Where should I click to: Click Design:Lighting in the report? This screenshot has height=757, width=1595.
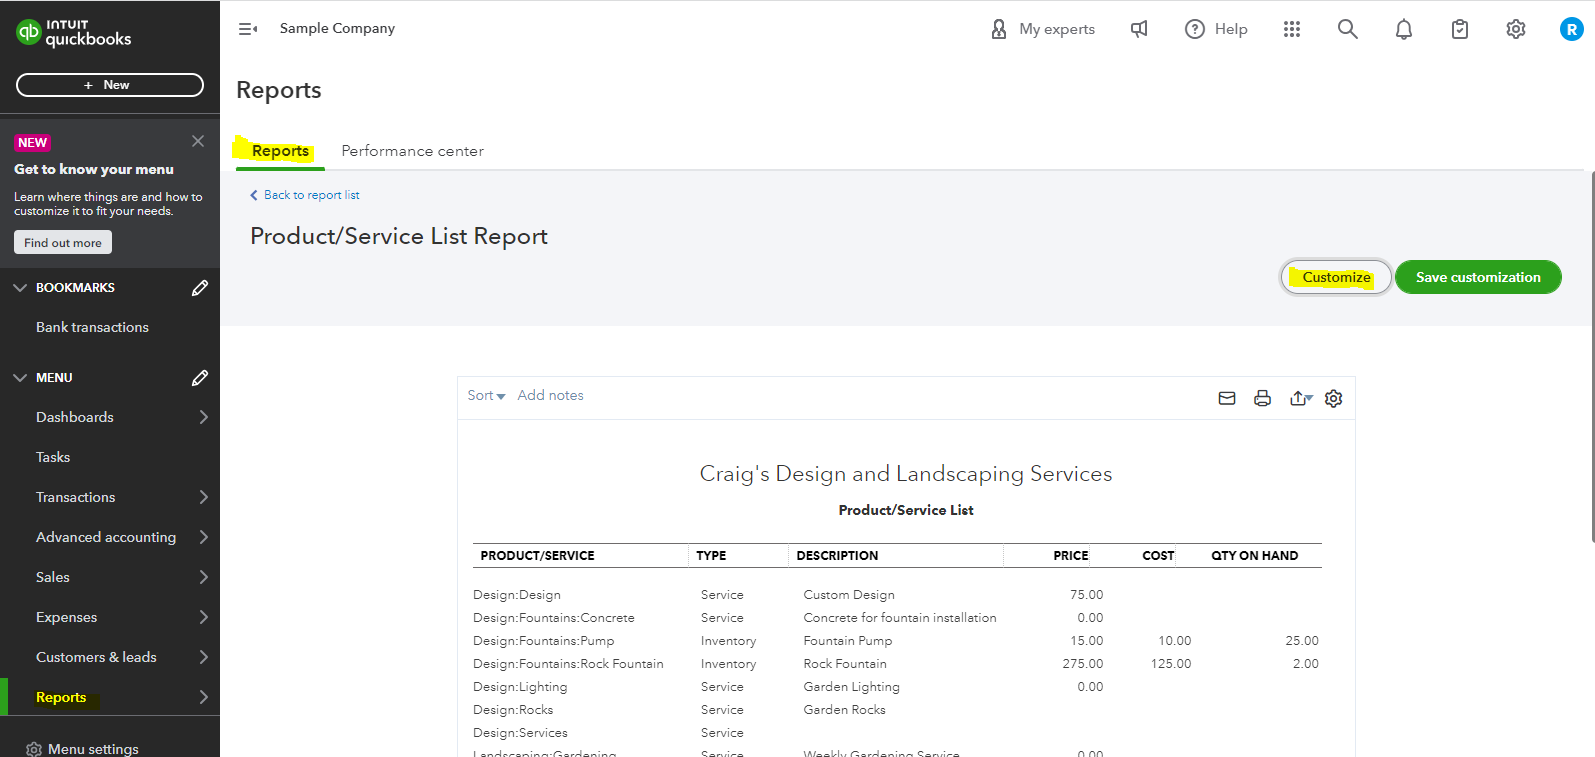pos(520,687)
